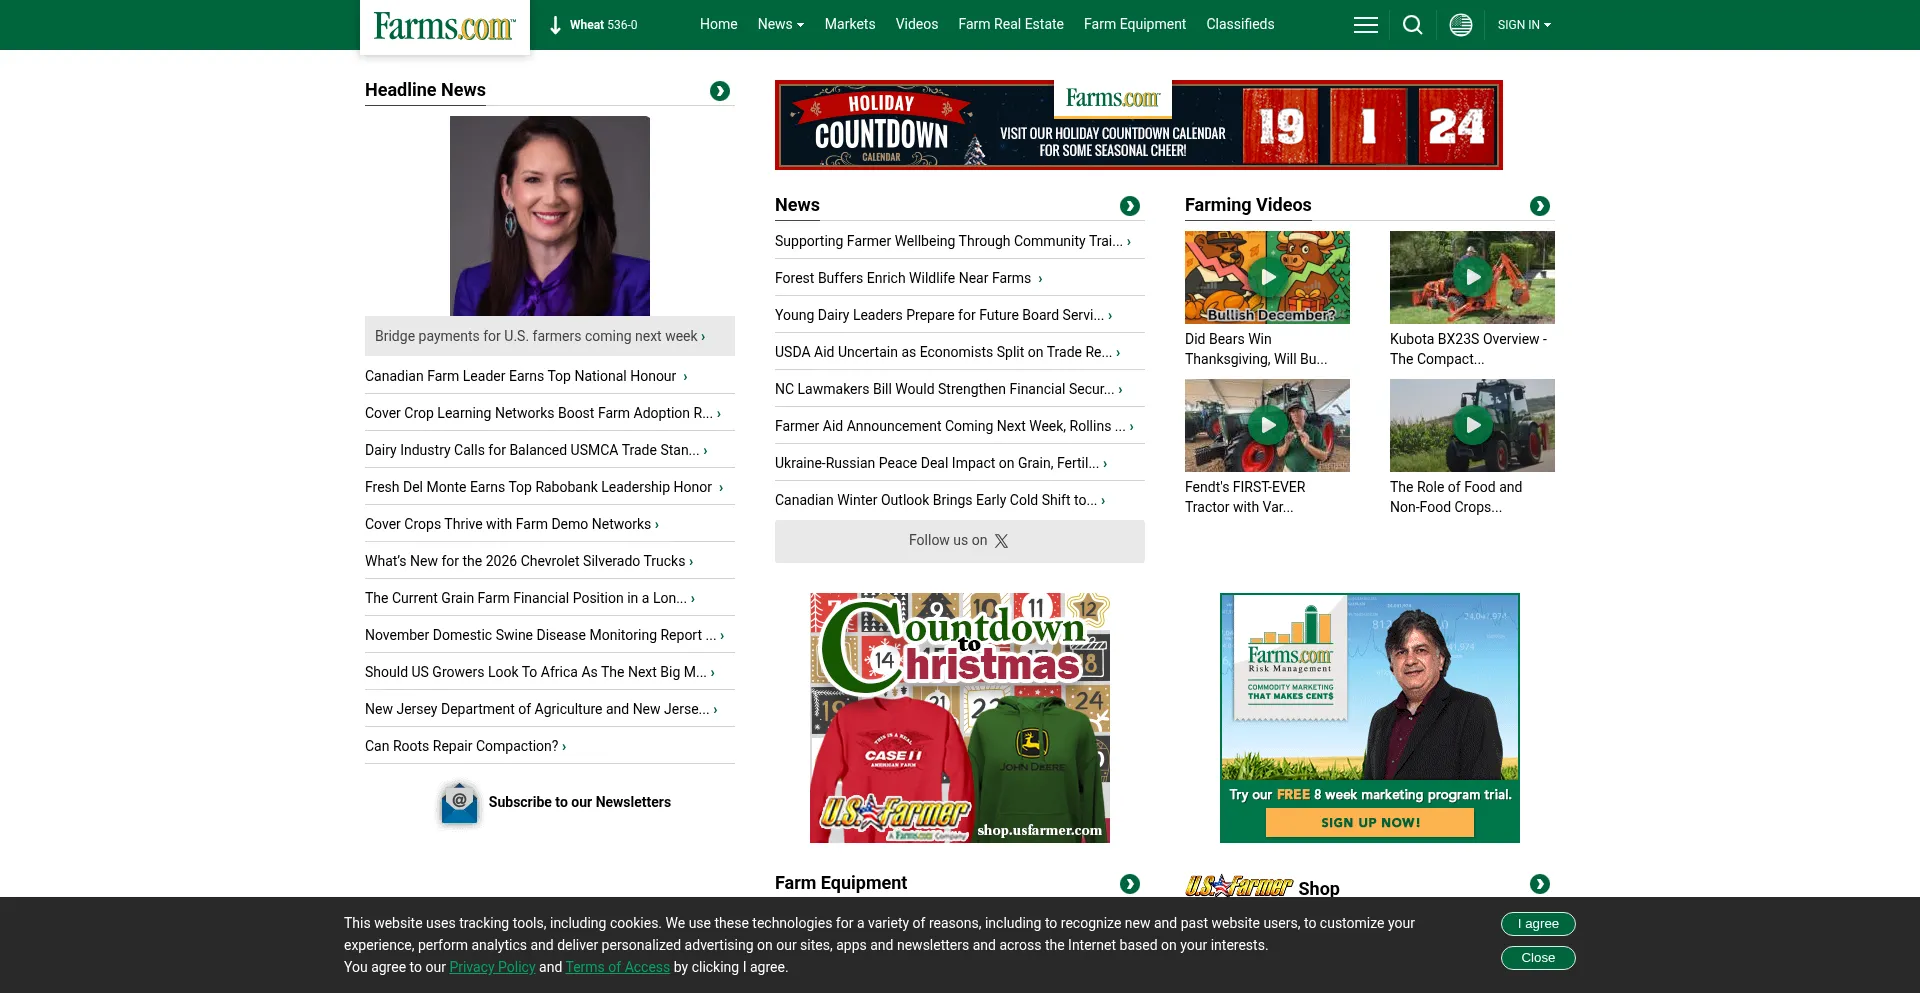
Task: Click the Headline News arrow icon
Action: pyautogui.click(x=719, y=91)
